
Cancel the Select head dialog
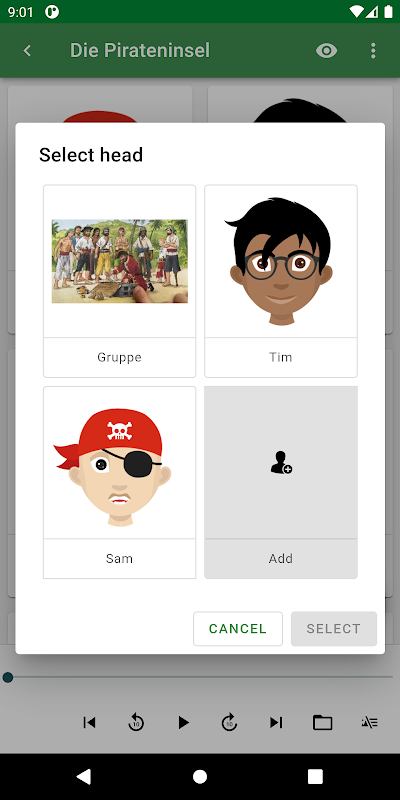pos(238,629)
